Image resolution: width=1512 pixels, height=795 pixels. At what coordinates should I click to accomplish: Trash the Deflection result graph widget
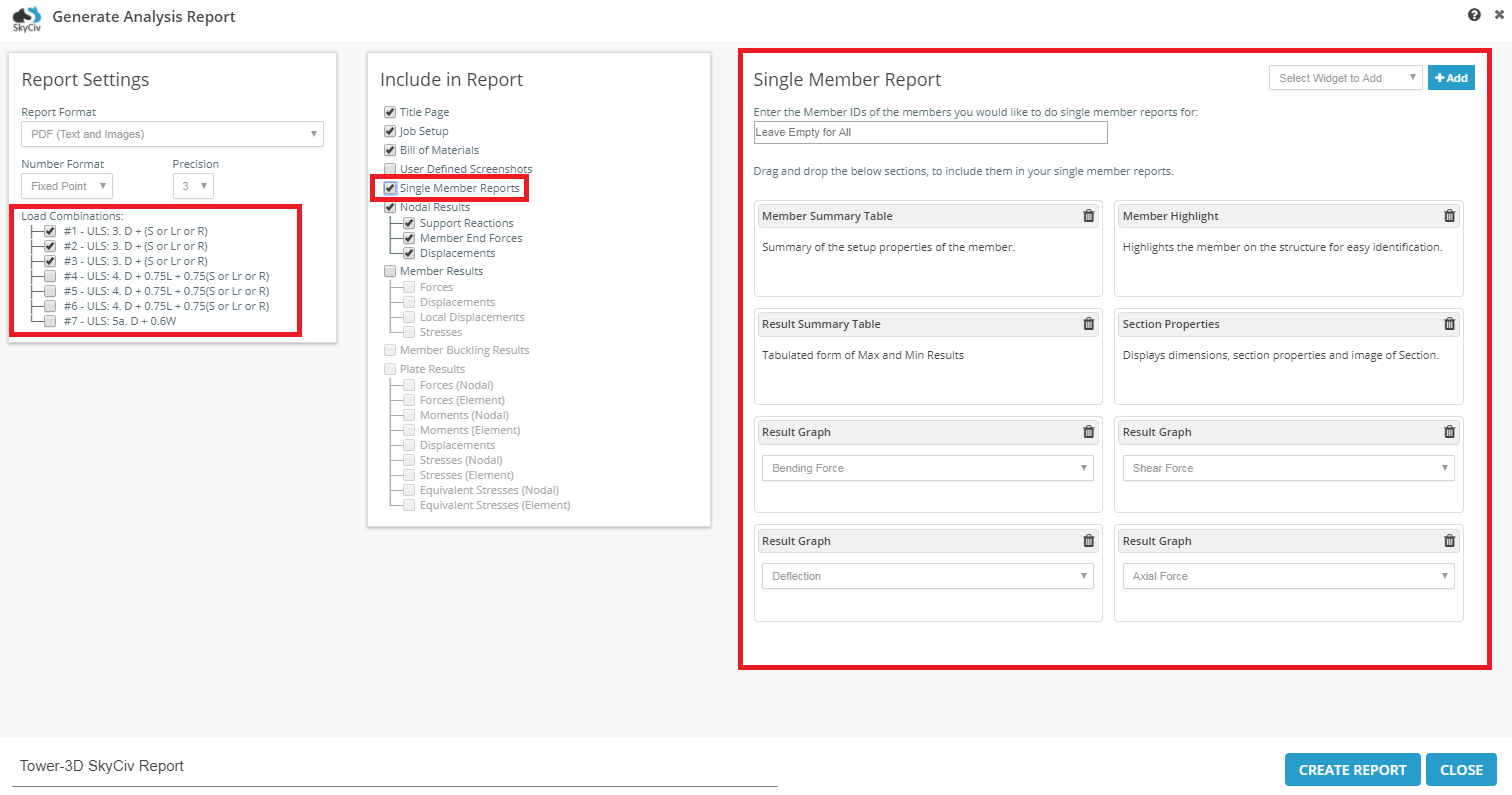1089,541
